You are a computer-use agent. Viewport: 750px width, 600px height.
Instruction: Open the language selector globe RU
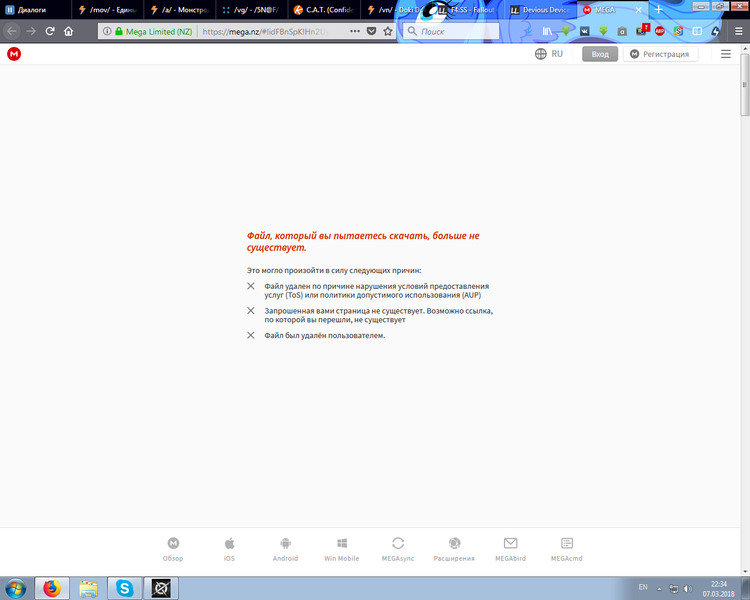coord(549,54)
